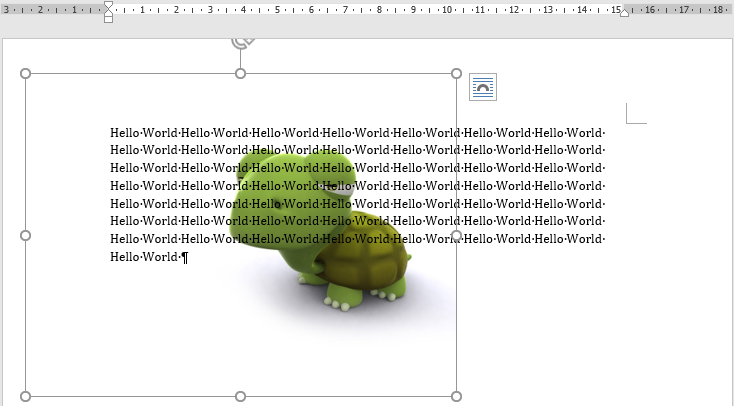Click the rotation handle above the picture

[240, 41]
